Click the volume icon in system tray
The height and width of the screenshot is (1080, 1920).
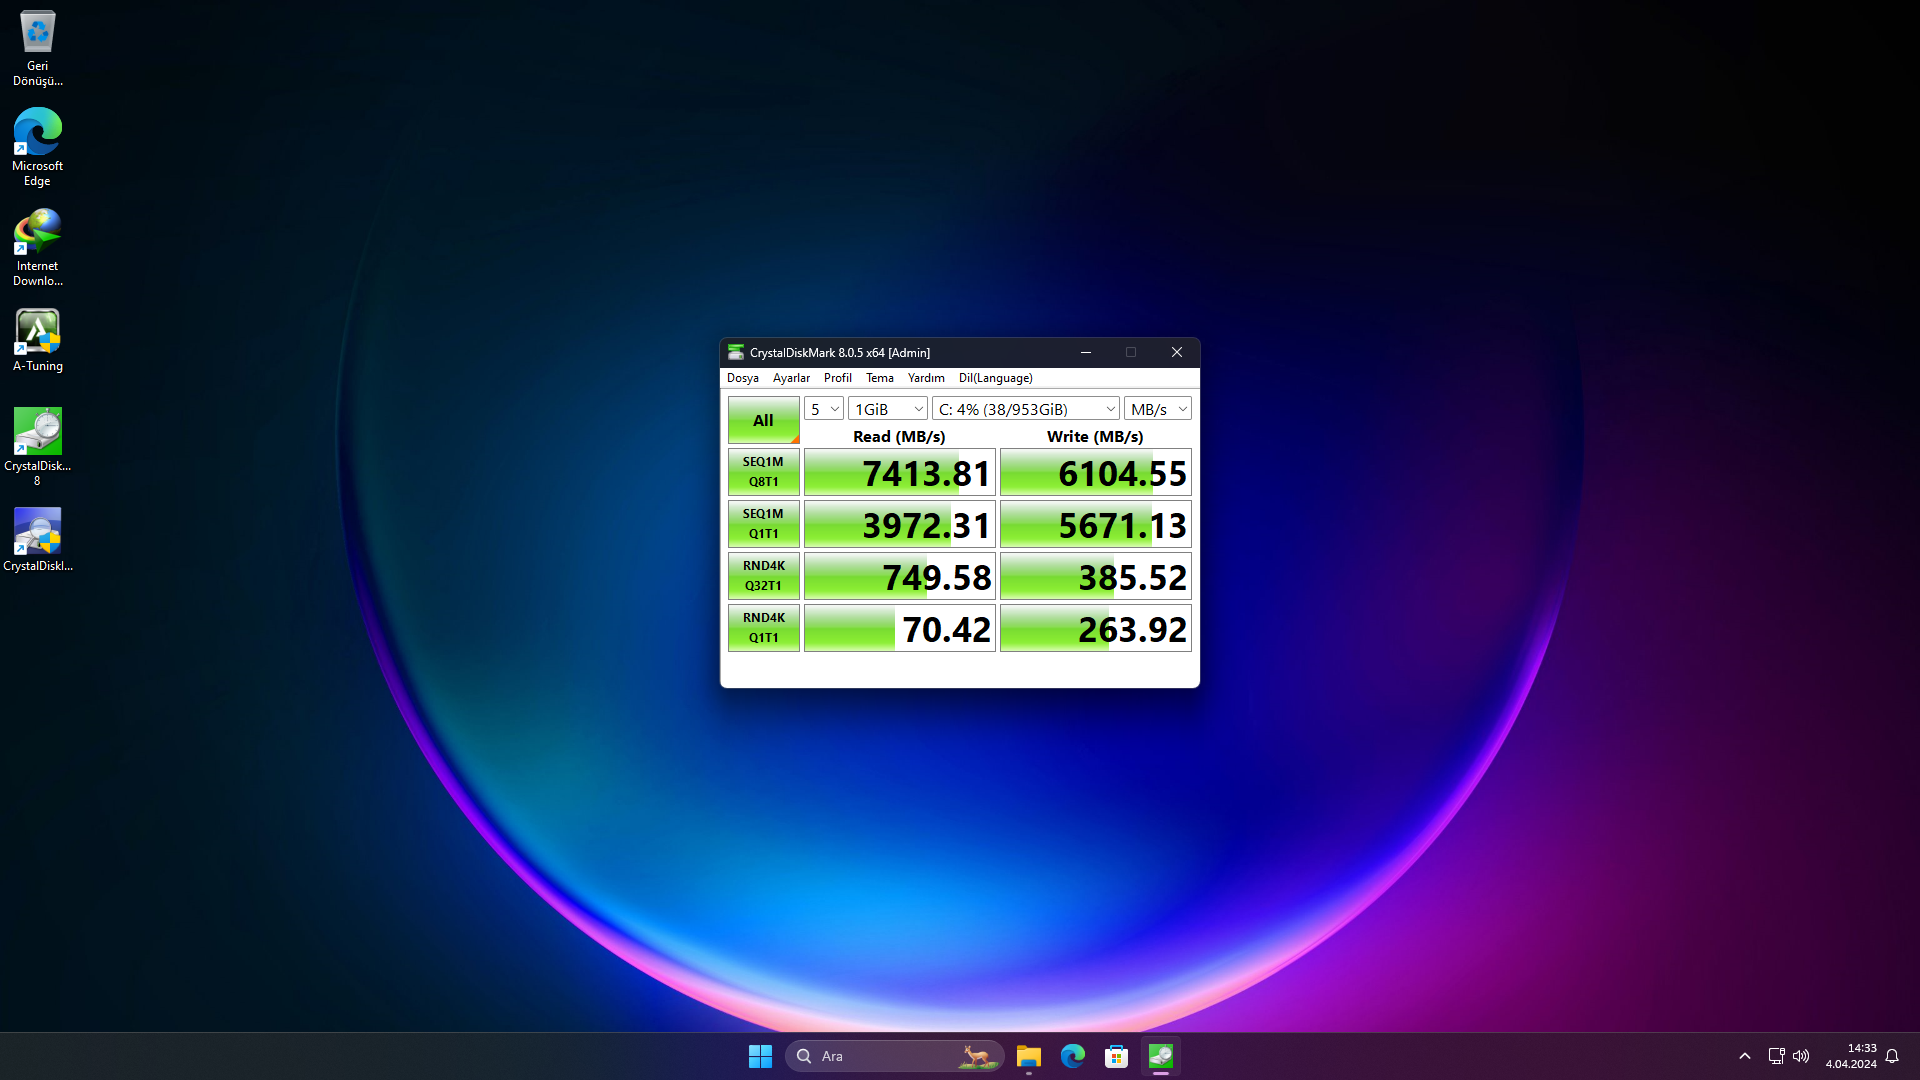[1801, 1056]
